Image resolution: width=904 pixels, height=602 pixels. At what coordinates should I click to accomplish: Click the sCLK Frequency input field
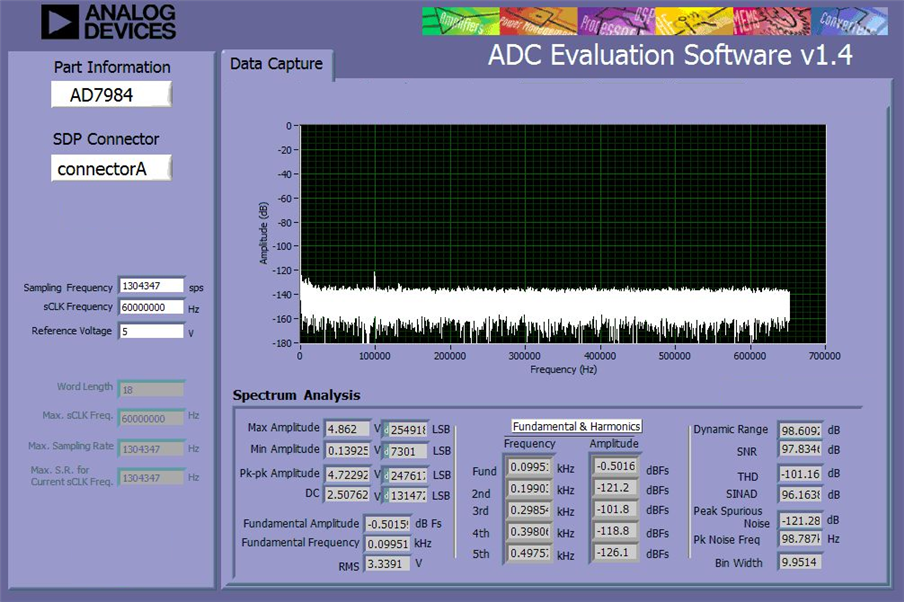[152, 307]
